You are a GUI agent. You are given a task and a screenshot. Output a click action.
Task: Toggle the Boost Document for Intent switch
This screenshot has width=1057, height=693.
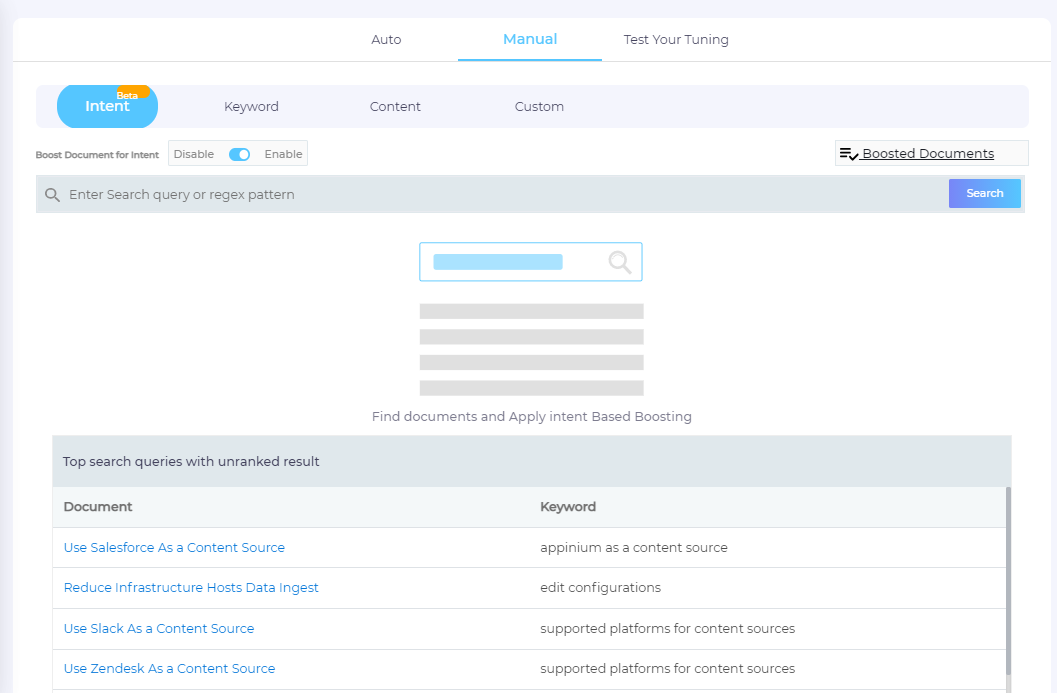(239, 154)
